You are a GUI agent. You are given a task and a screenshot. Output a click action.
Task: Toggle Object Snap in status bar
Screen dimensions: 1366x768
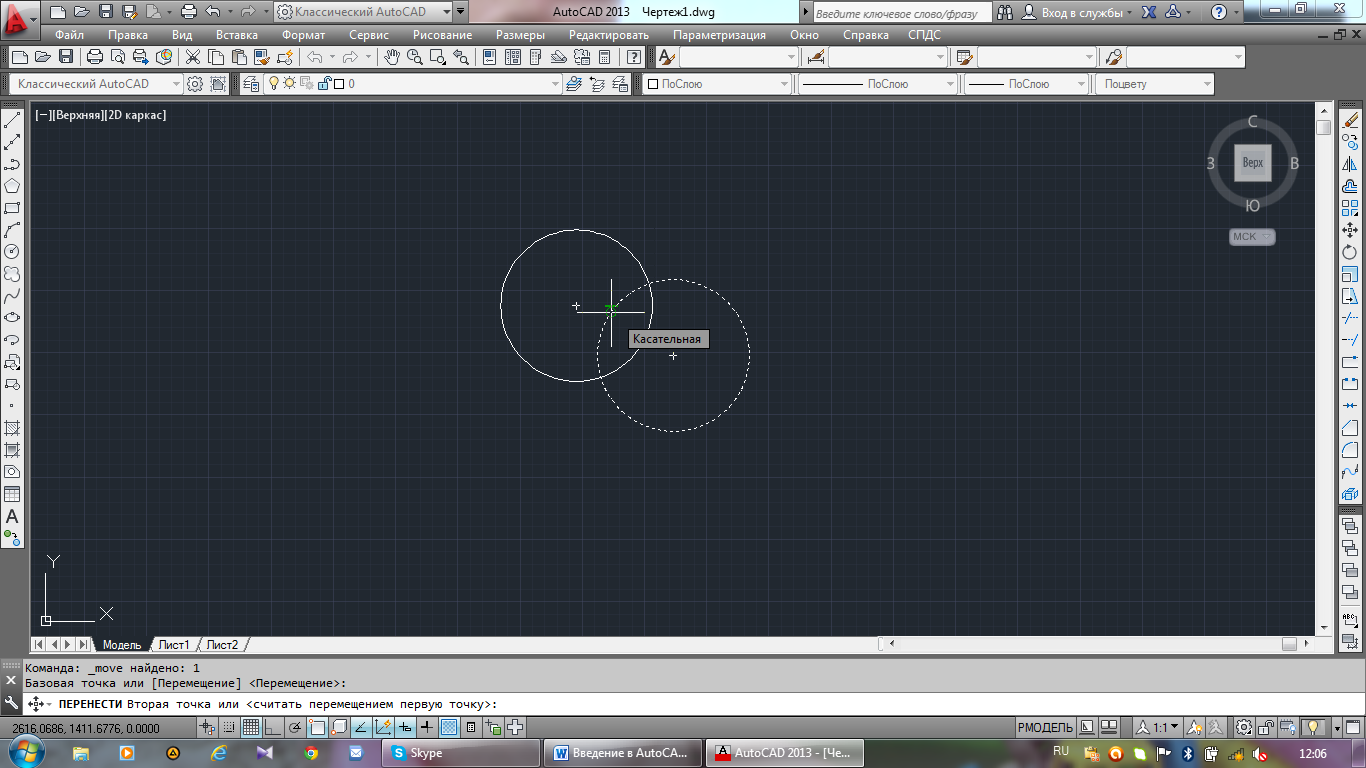(x=317, y=727)
